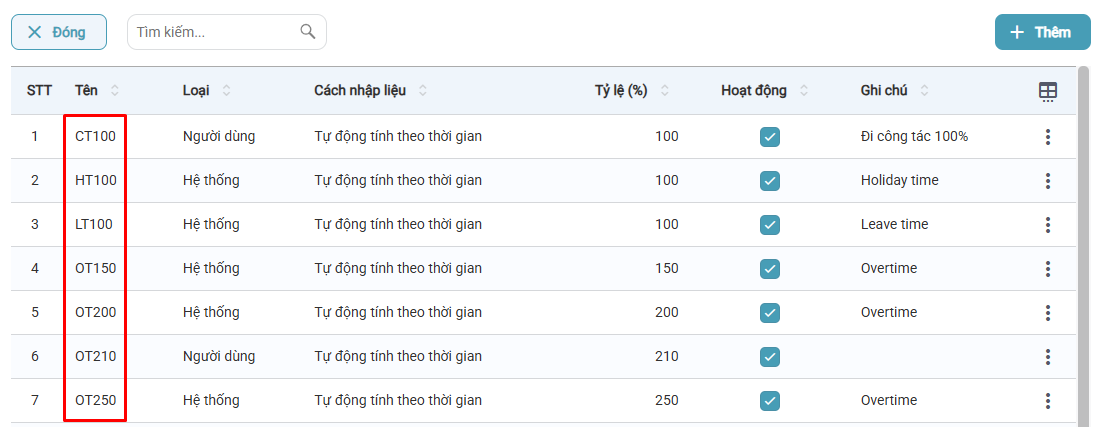The width and height of the screenshot is (1100, 427).
Task: Sort by Loại column arrows
Action: [x=226, y=91]
